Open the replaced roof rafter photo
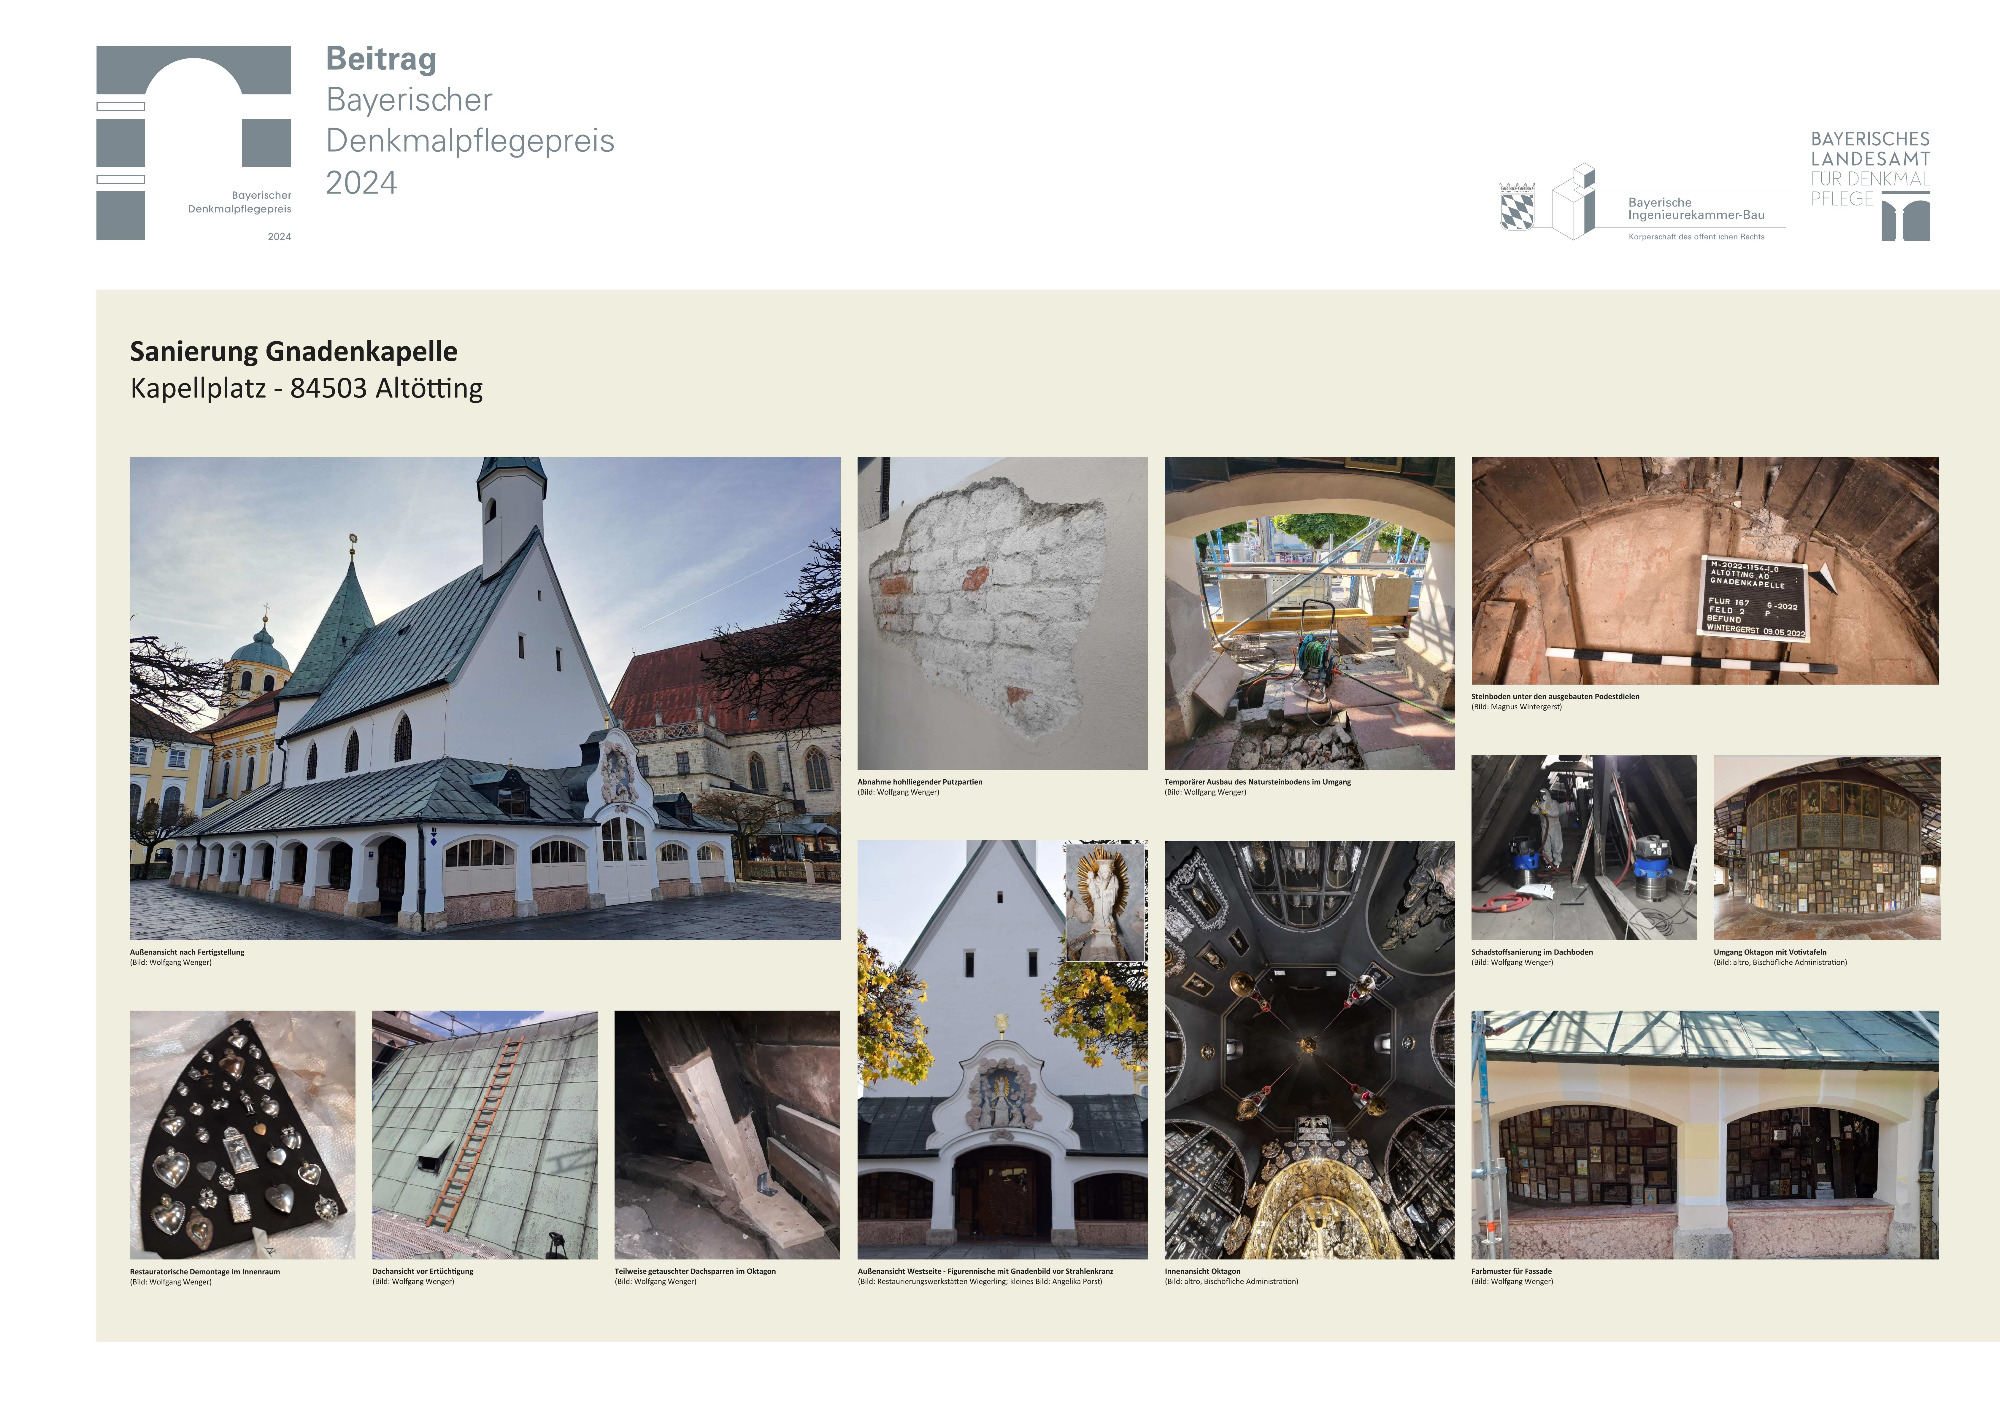 pyautogui.click(x=727, y=1134)
